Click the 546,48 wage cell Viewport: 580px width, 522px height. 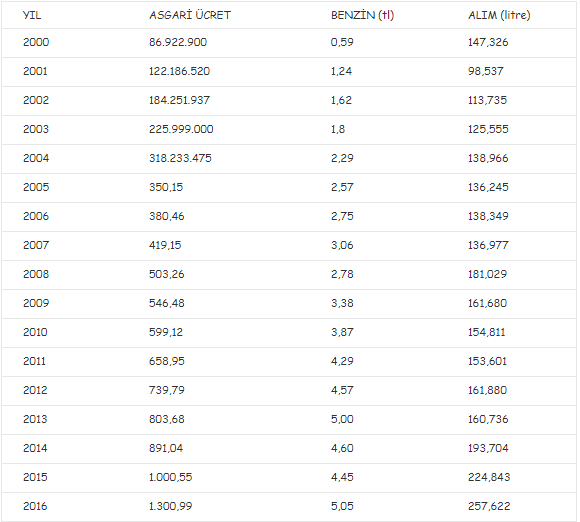click(167, 303)
